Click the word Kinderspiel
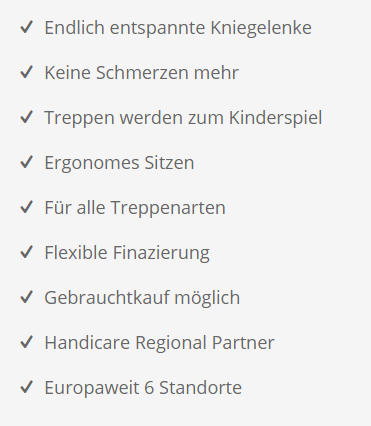This screenshot has height=426, width=371. 276,118
